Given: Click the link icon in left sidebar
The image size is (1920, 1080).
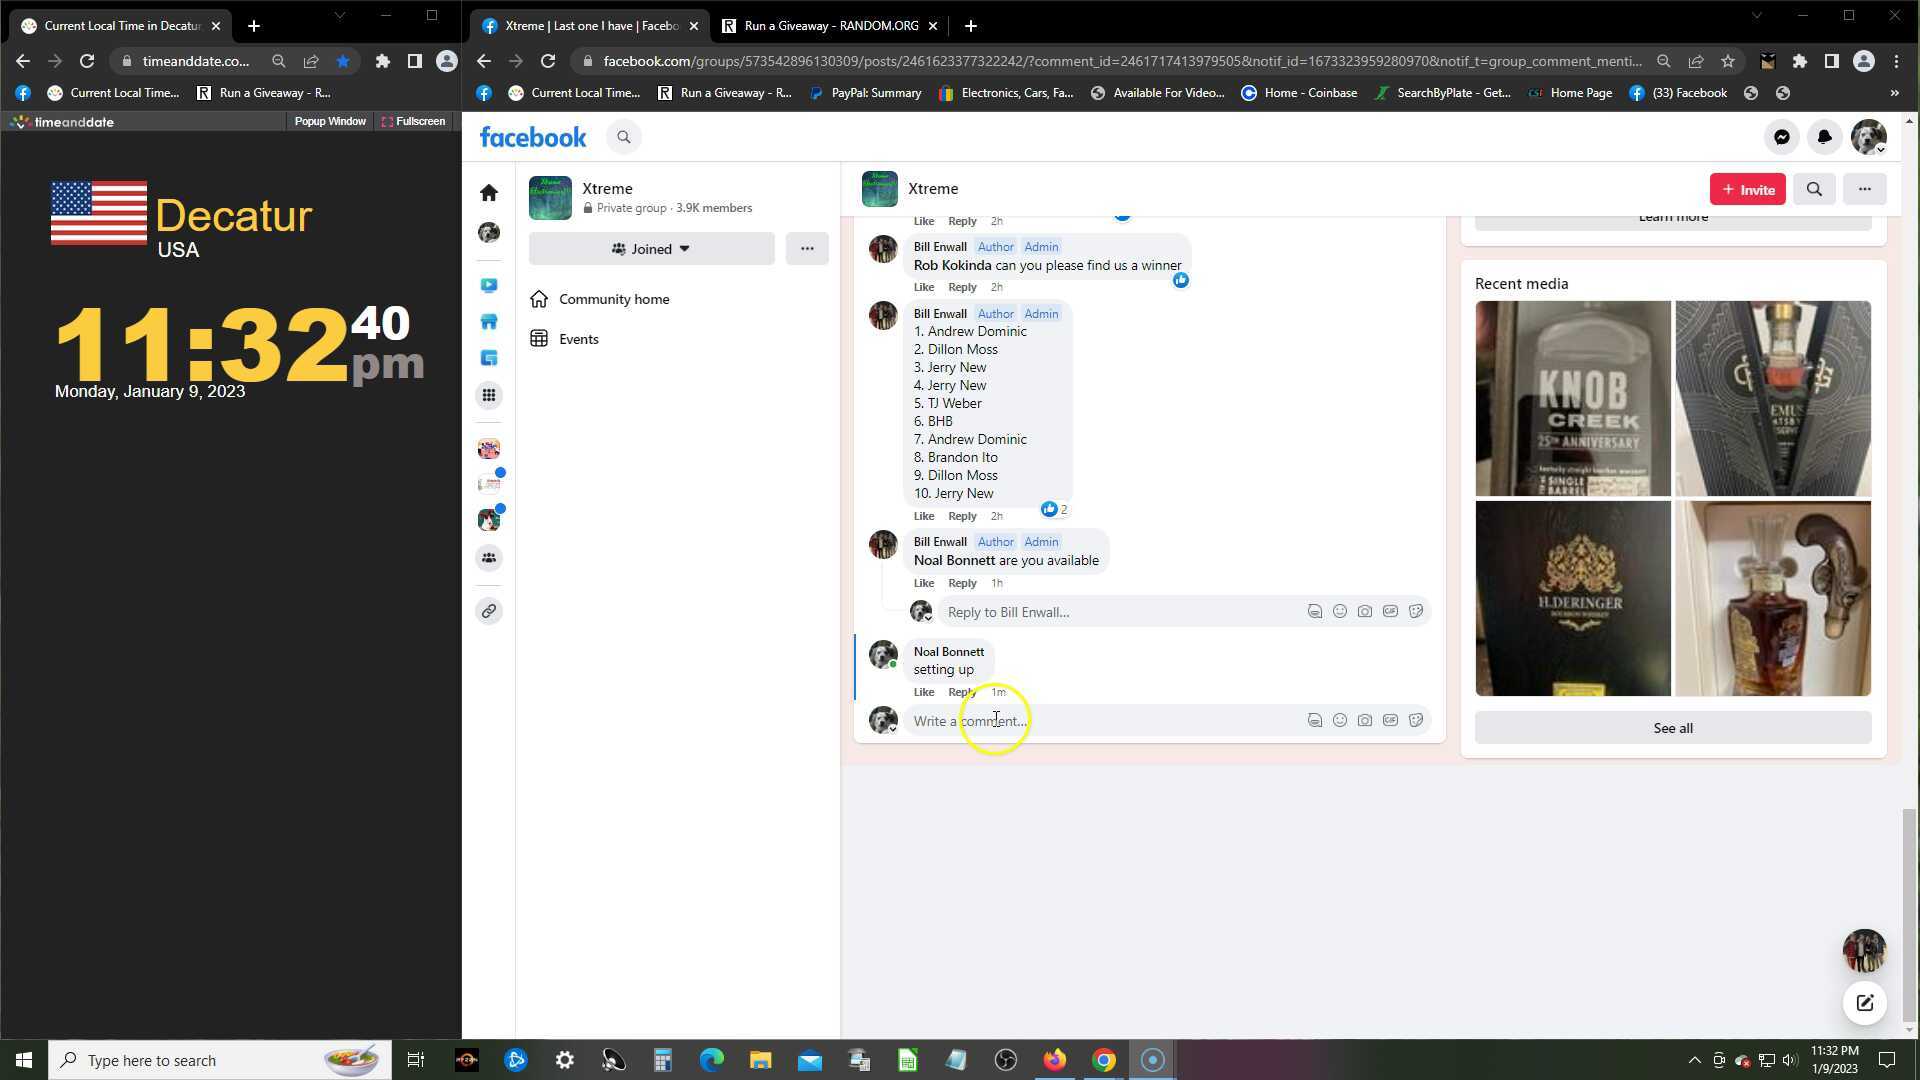Looking at the screenshot, I should point(489,611).
